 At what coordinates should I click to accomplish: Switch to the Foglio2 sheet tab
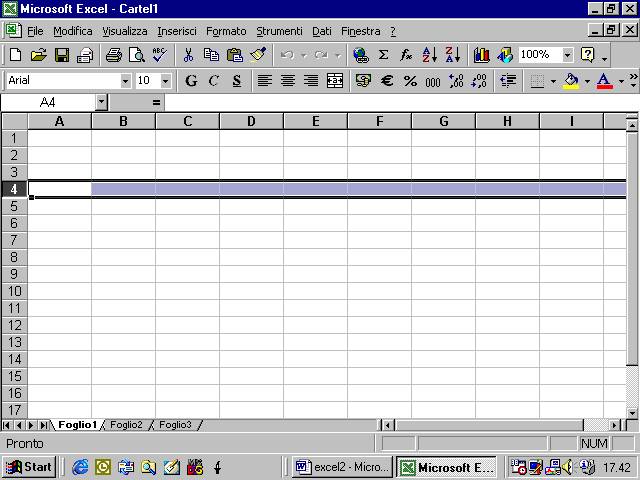[126, 425]
